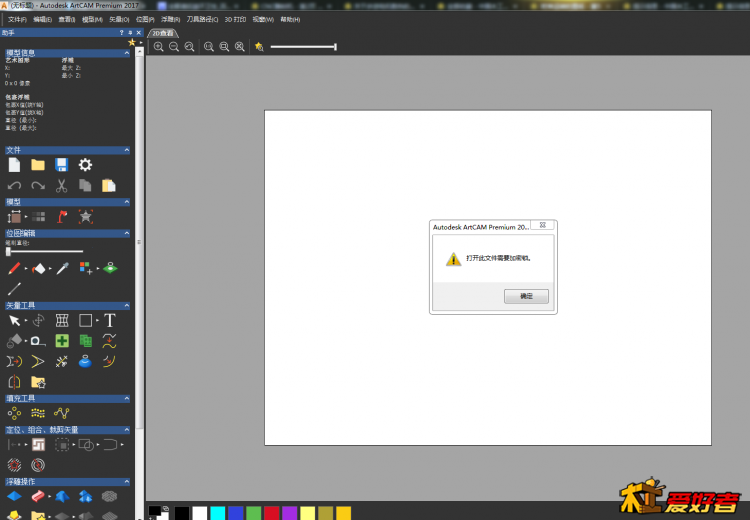Click the circles-in-ring fill tool icon
Image resolution: width=750 pixels, height=520 pixels.
point(14,413)
